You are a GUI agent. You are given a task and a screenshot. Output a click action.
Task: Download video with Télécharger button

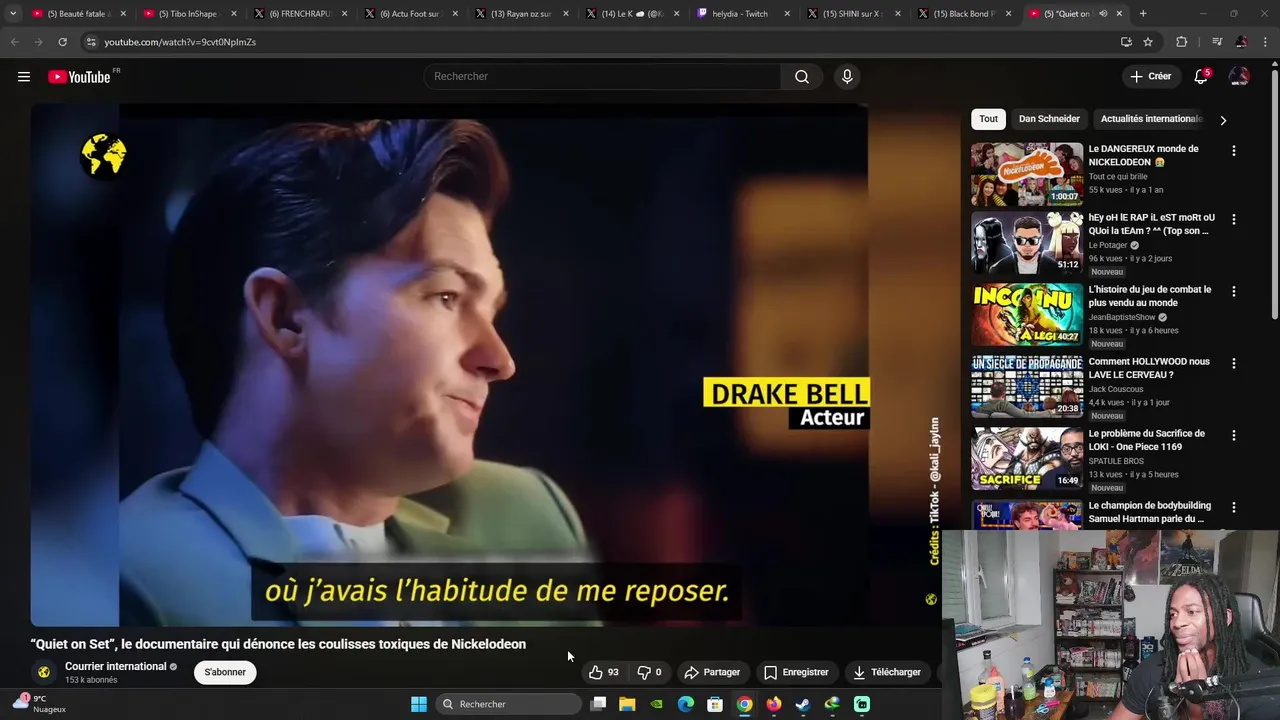(887, 672)
